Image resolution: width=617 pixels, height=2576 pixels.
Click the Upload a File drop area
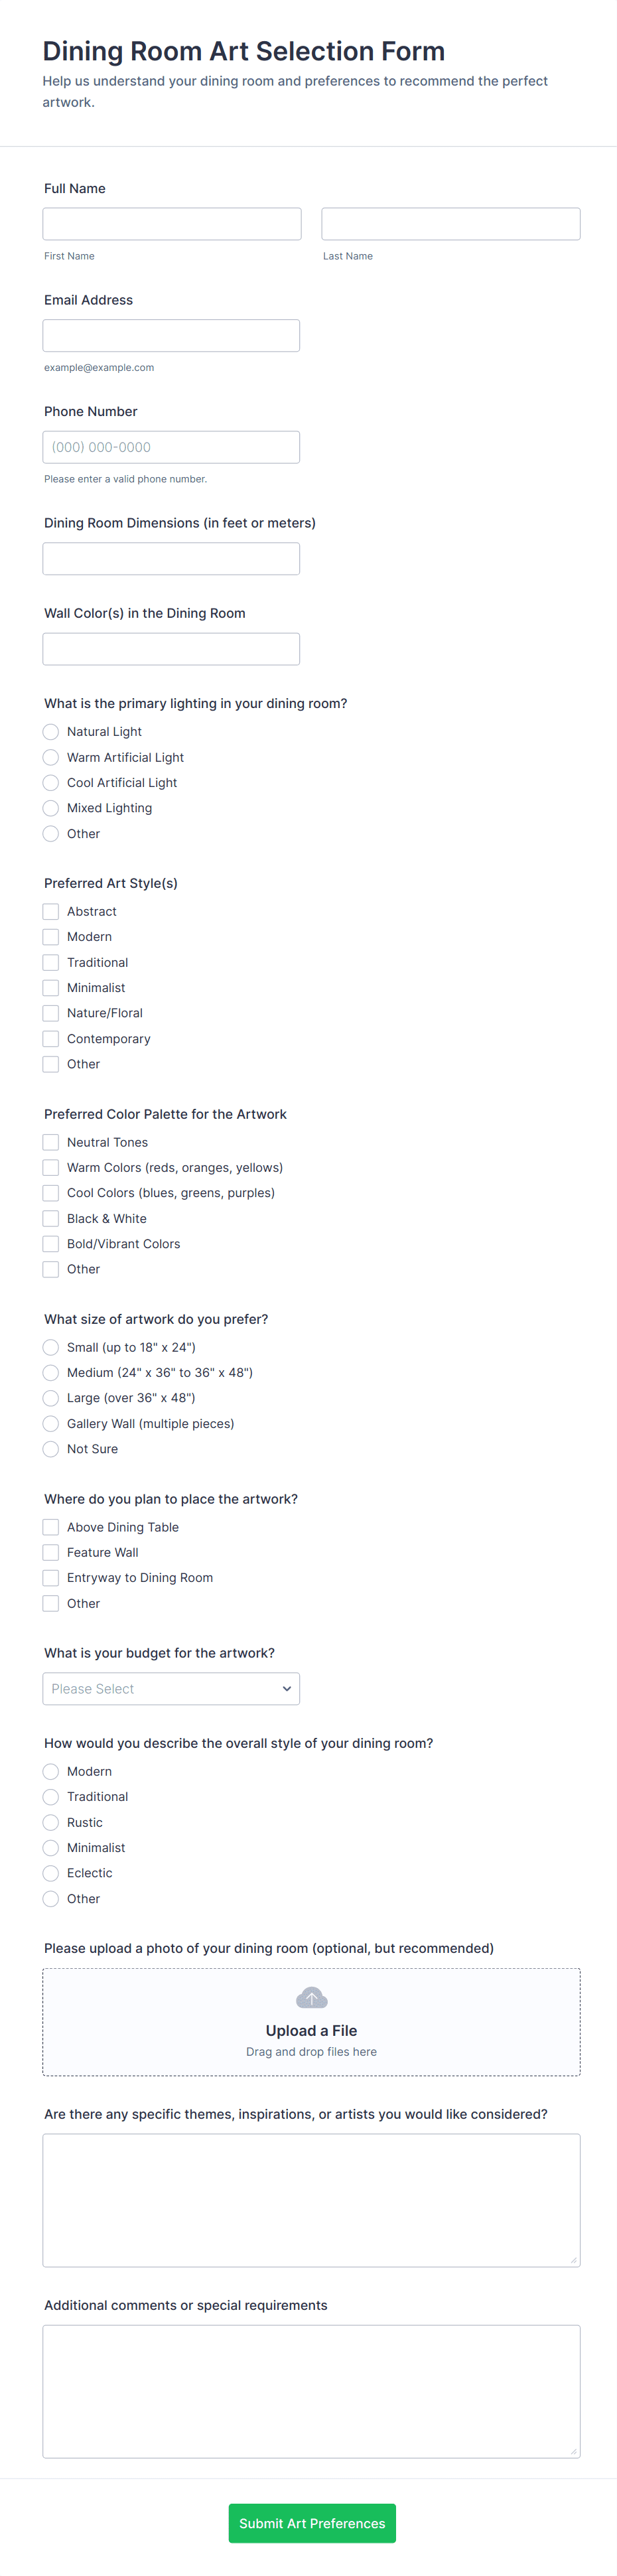311,2022
